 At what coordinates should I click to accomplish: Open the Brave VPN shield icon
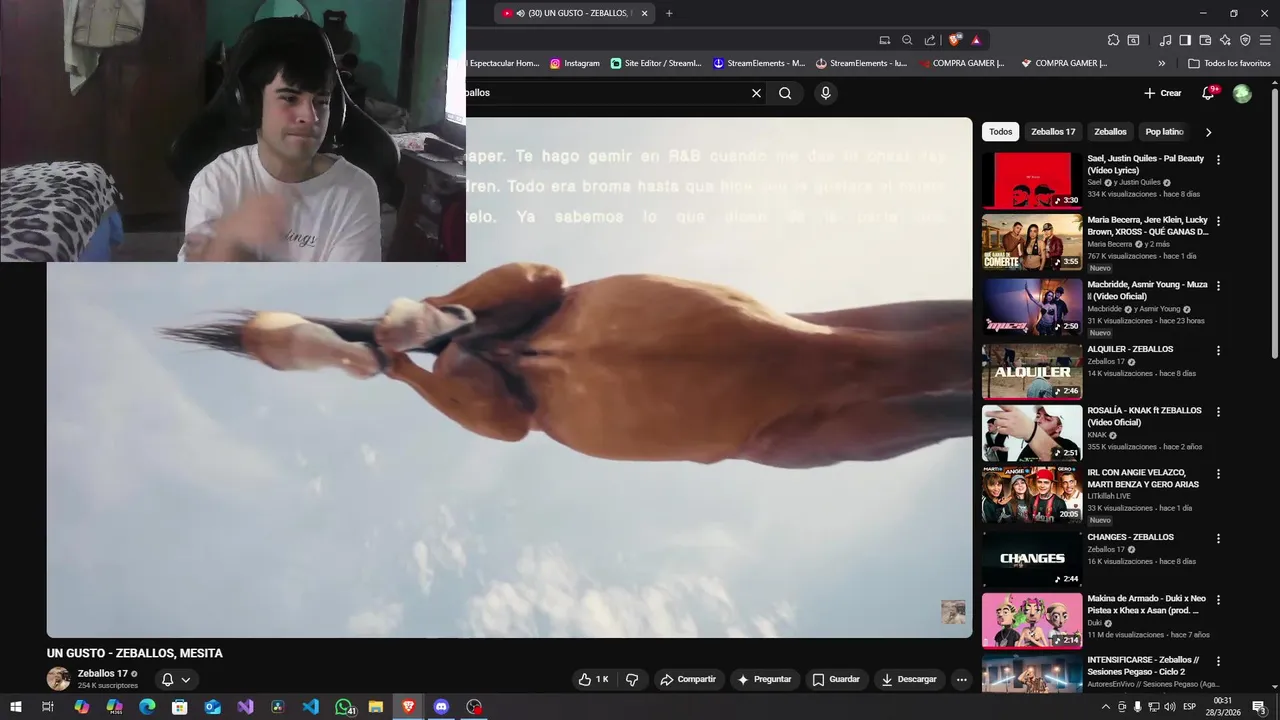tap(1245, 40)
